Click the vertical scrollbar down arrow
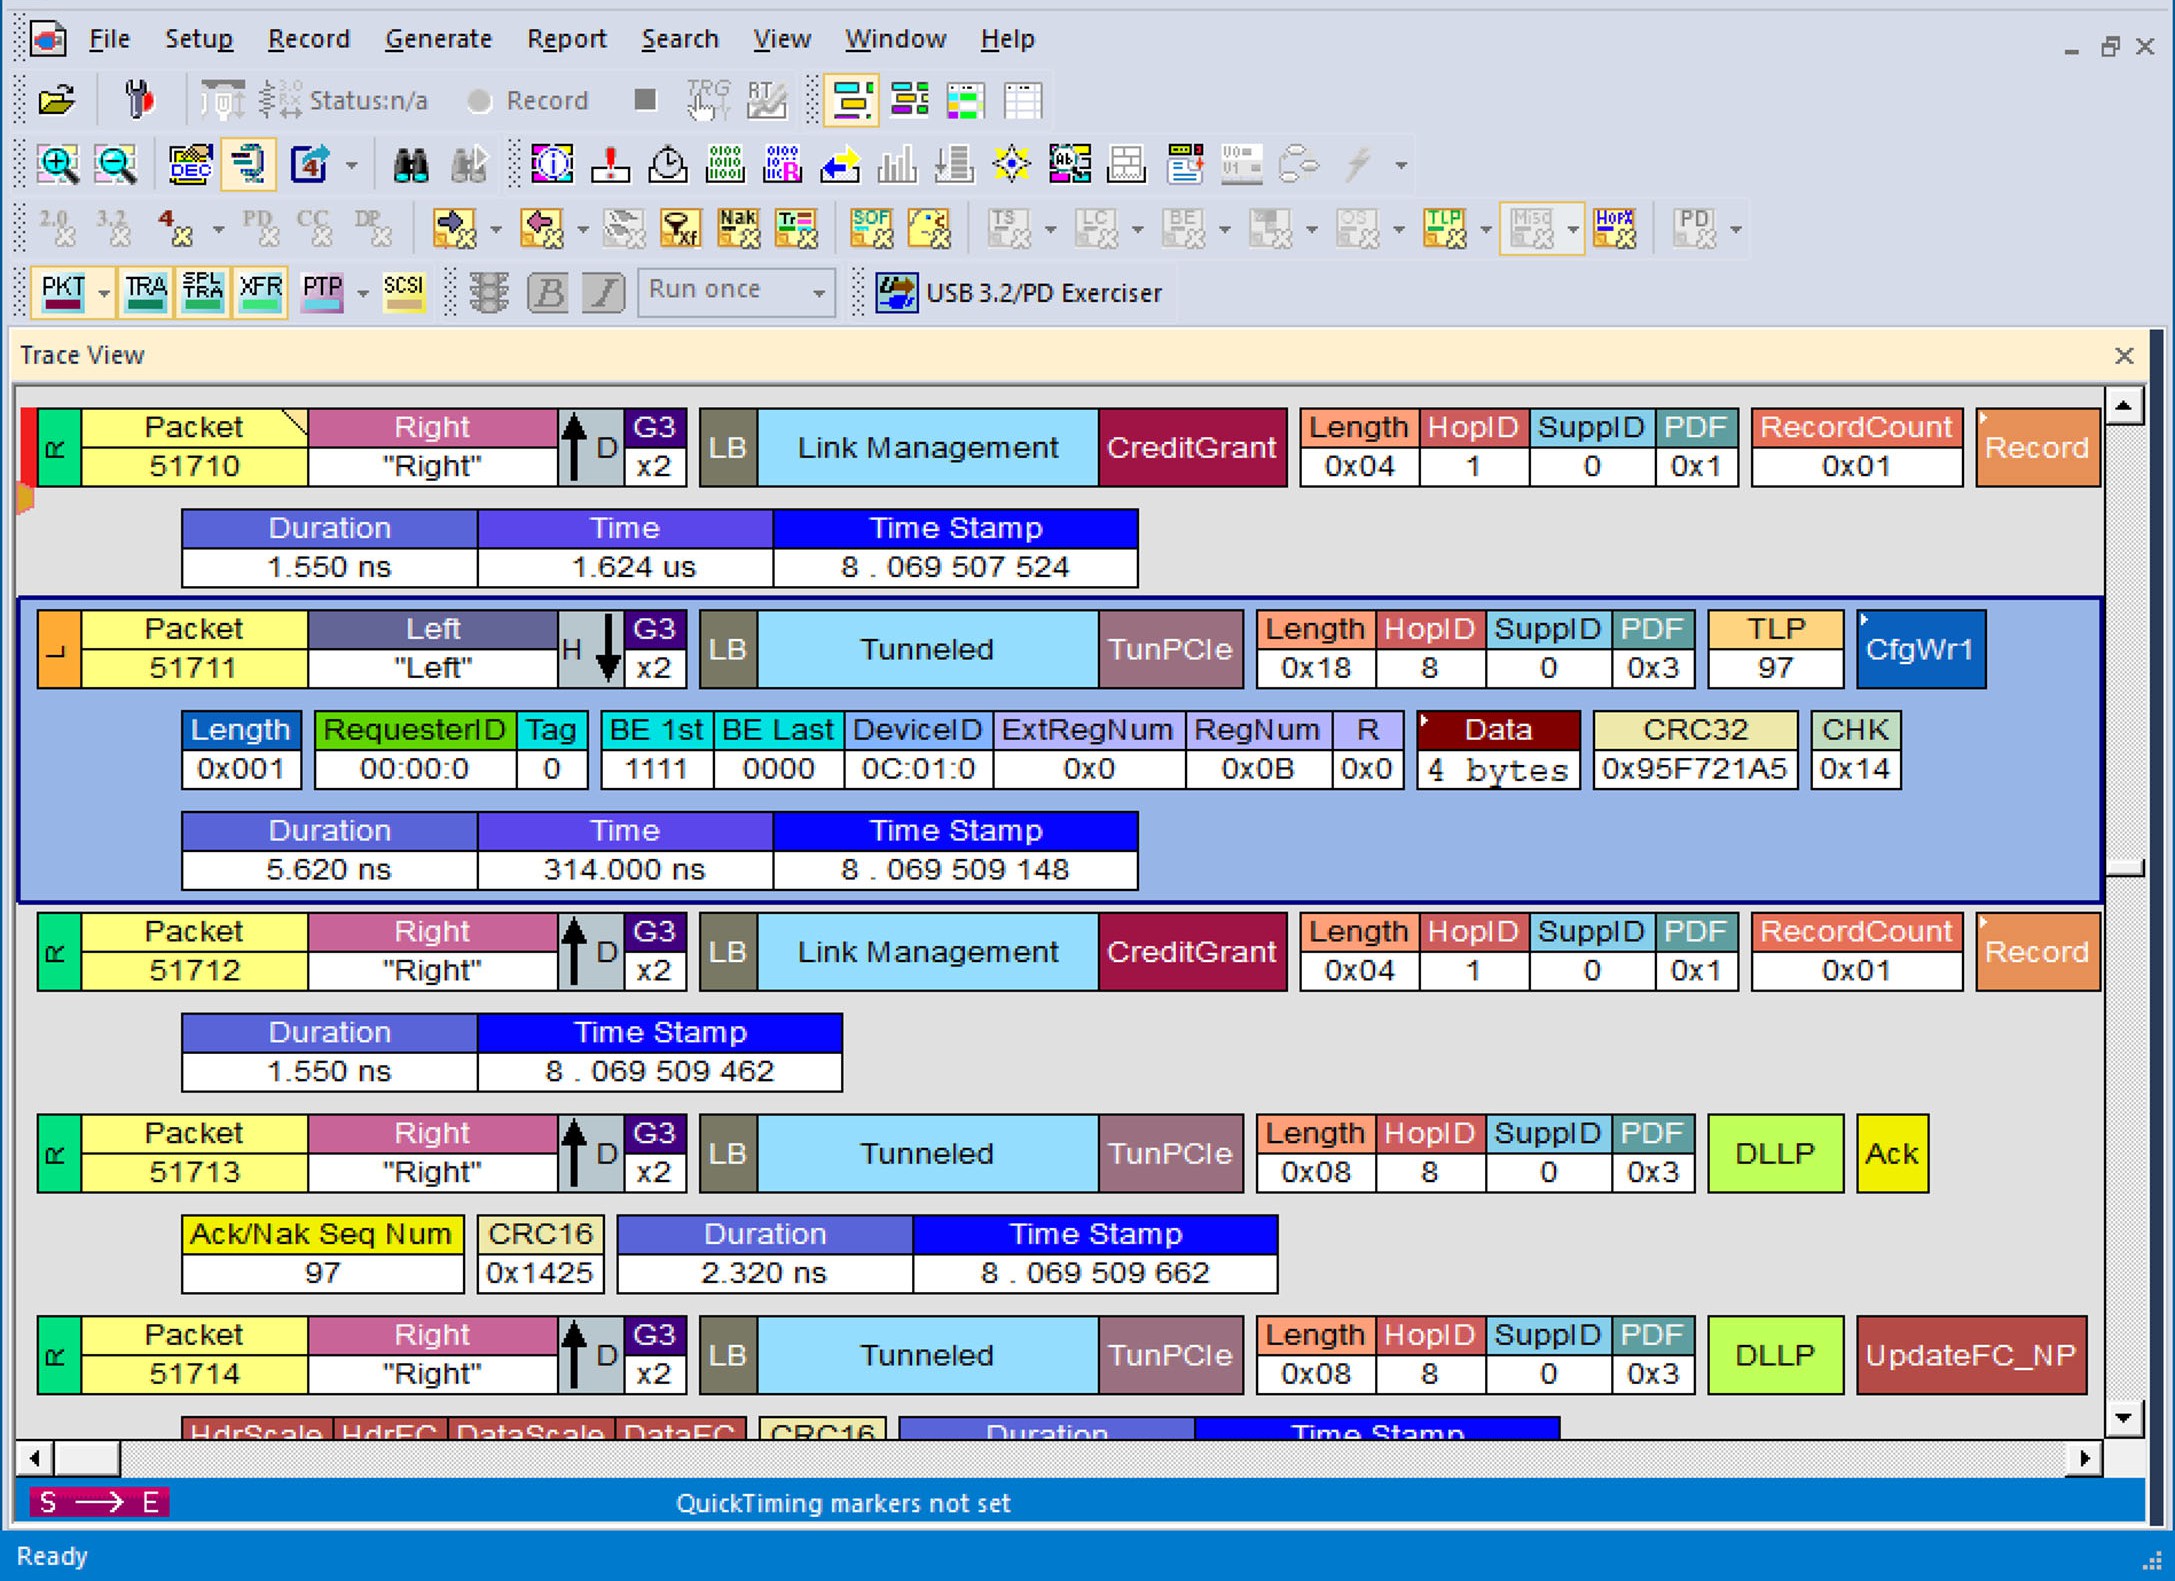The height and width of the screenshot is (1581, 2175). pyautogui.click(x=2124, y=1417)
